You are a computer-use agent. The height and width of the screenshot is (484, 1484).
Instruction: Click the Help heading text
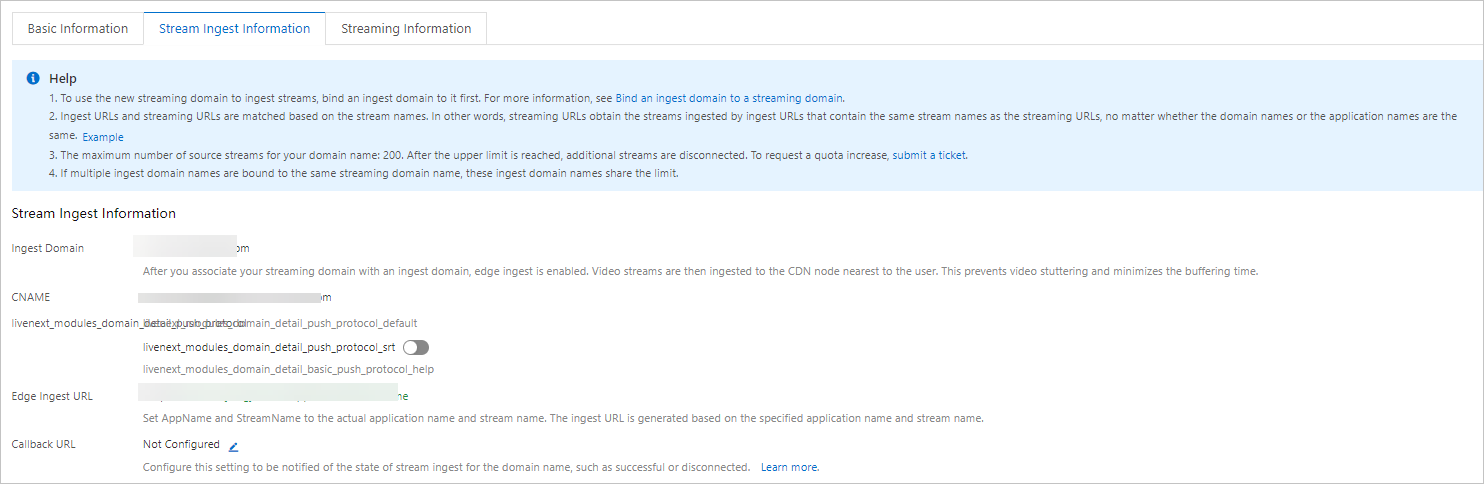[63, 78]
